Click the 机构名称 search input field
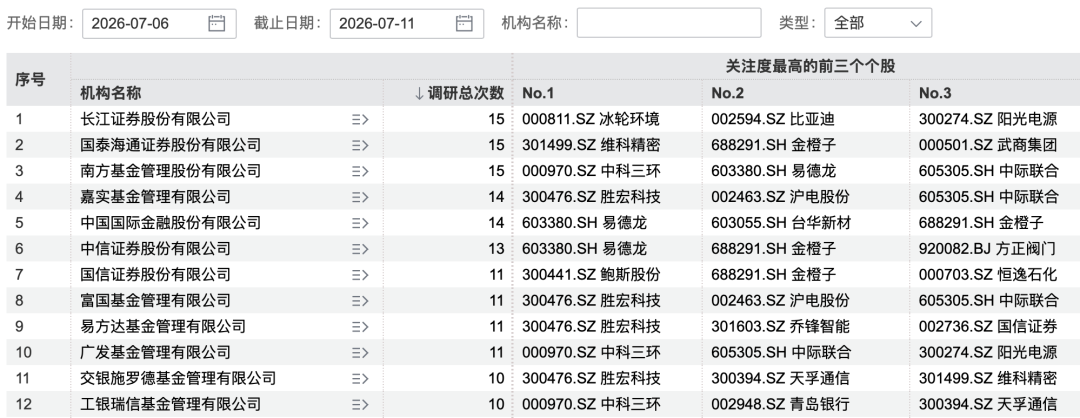1080x418 pixels. (669, 23)
